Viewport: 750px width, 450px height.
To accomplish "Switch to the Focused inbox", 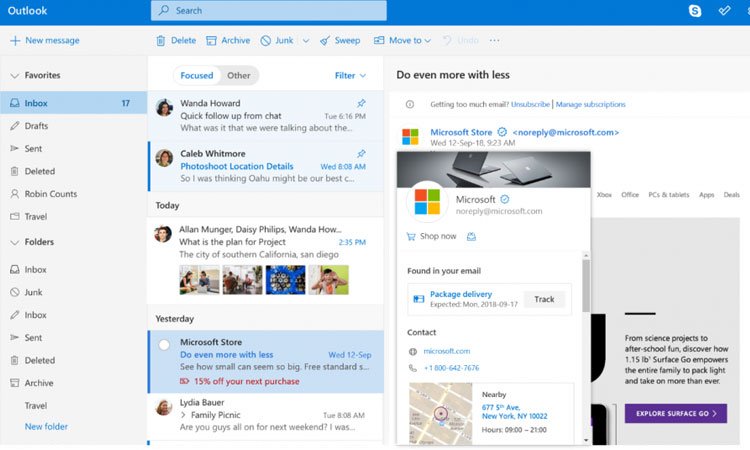I will tap(196, 75).
